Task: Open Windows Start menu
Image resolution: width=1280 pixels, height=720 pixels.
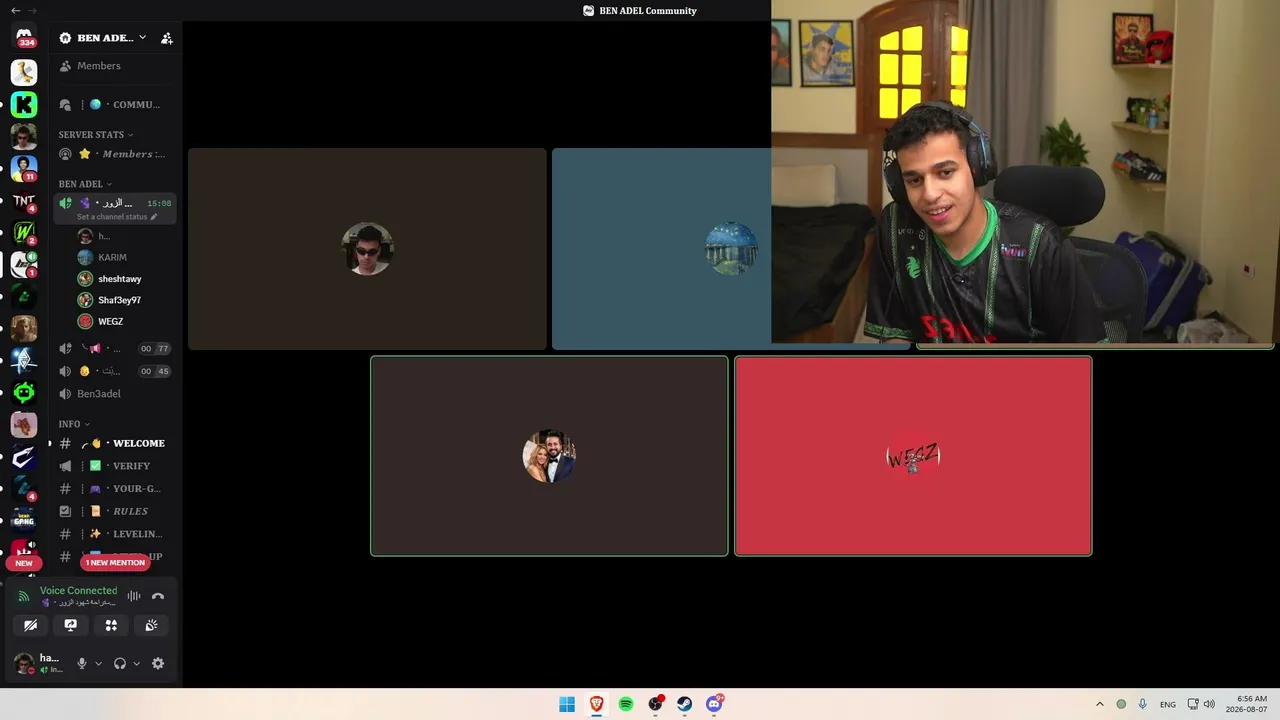Action: pos(567,704)
